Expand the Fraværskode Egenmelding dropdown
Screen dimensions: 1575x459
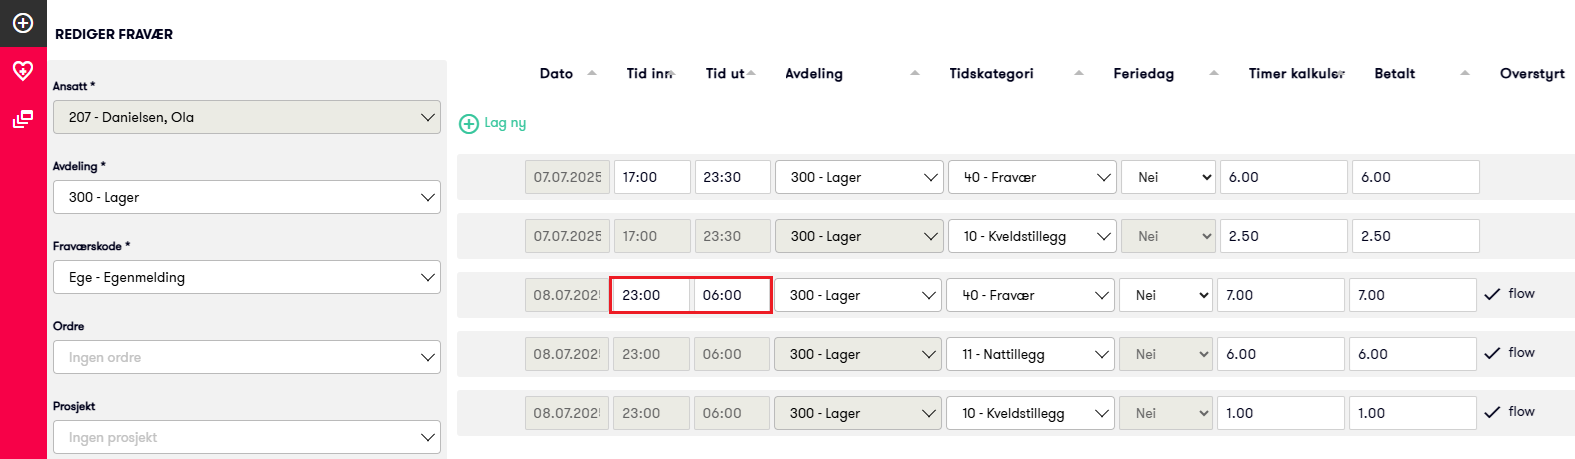[247, 277]
